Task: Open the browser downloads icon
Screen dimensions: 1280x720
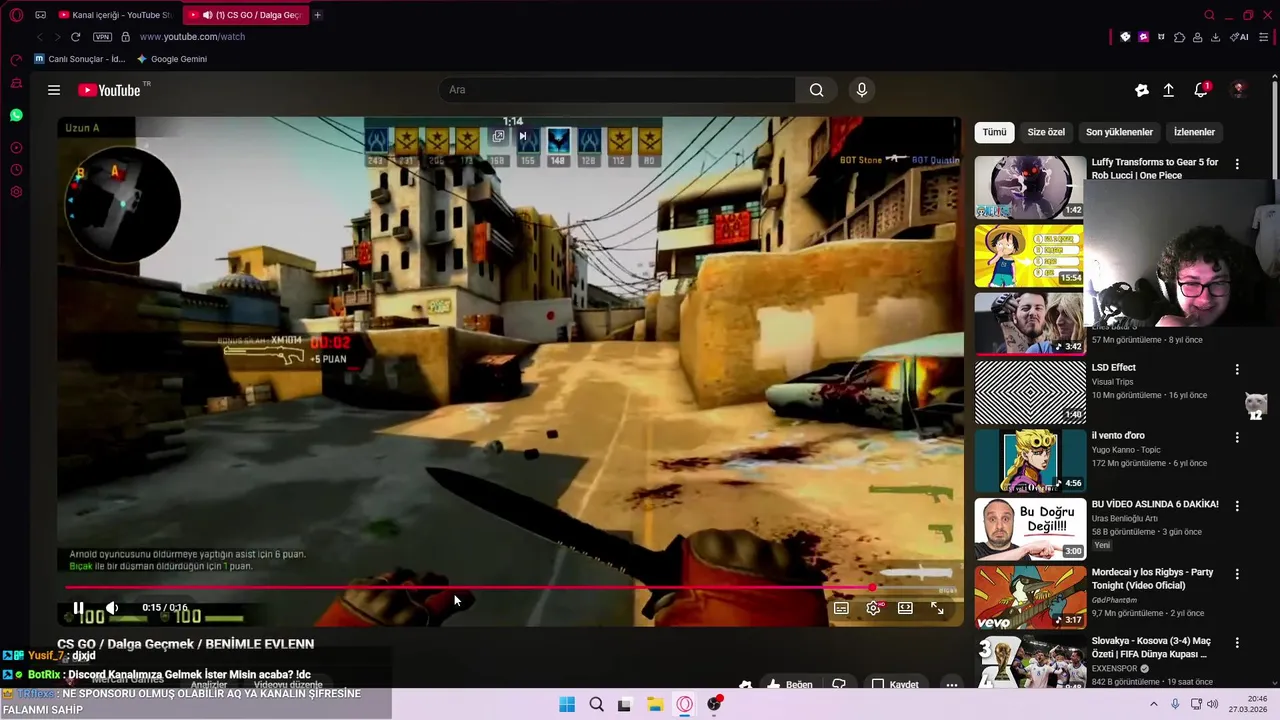Action: click(1215, 37)
